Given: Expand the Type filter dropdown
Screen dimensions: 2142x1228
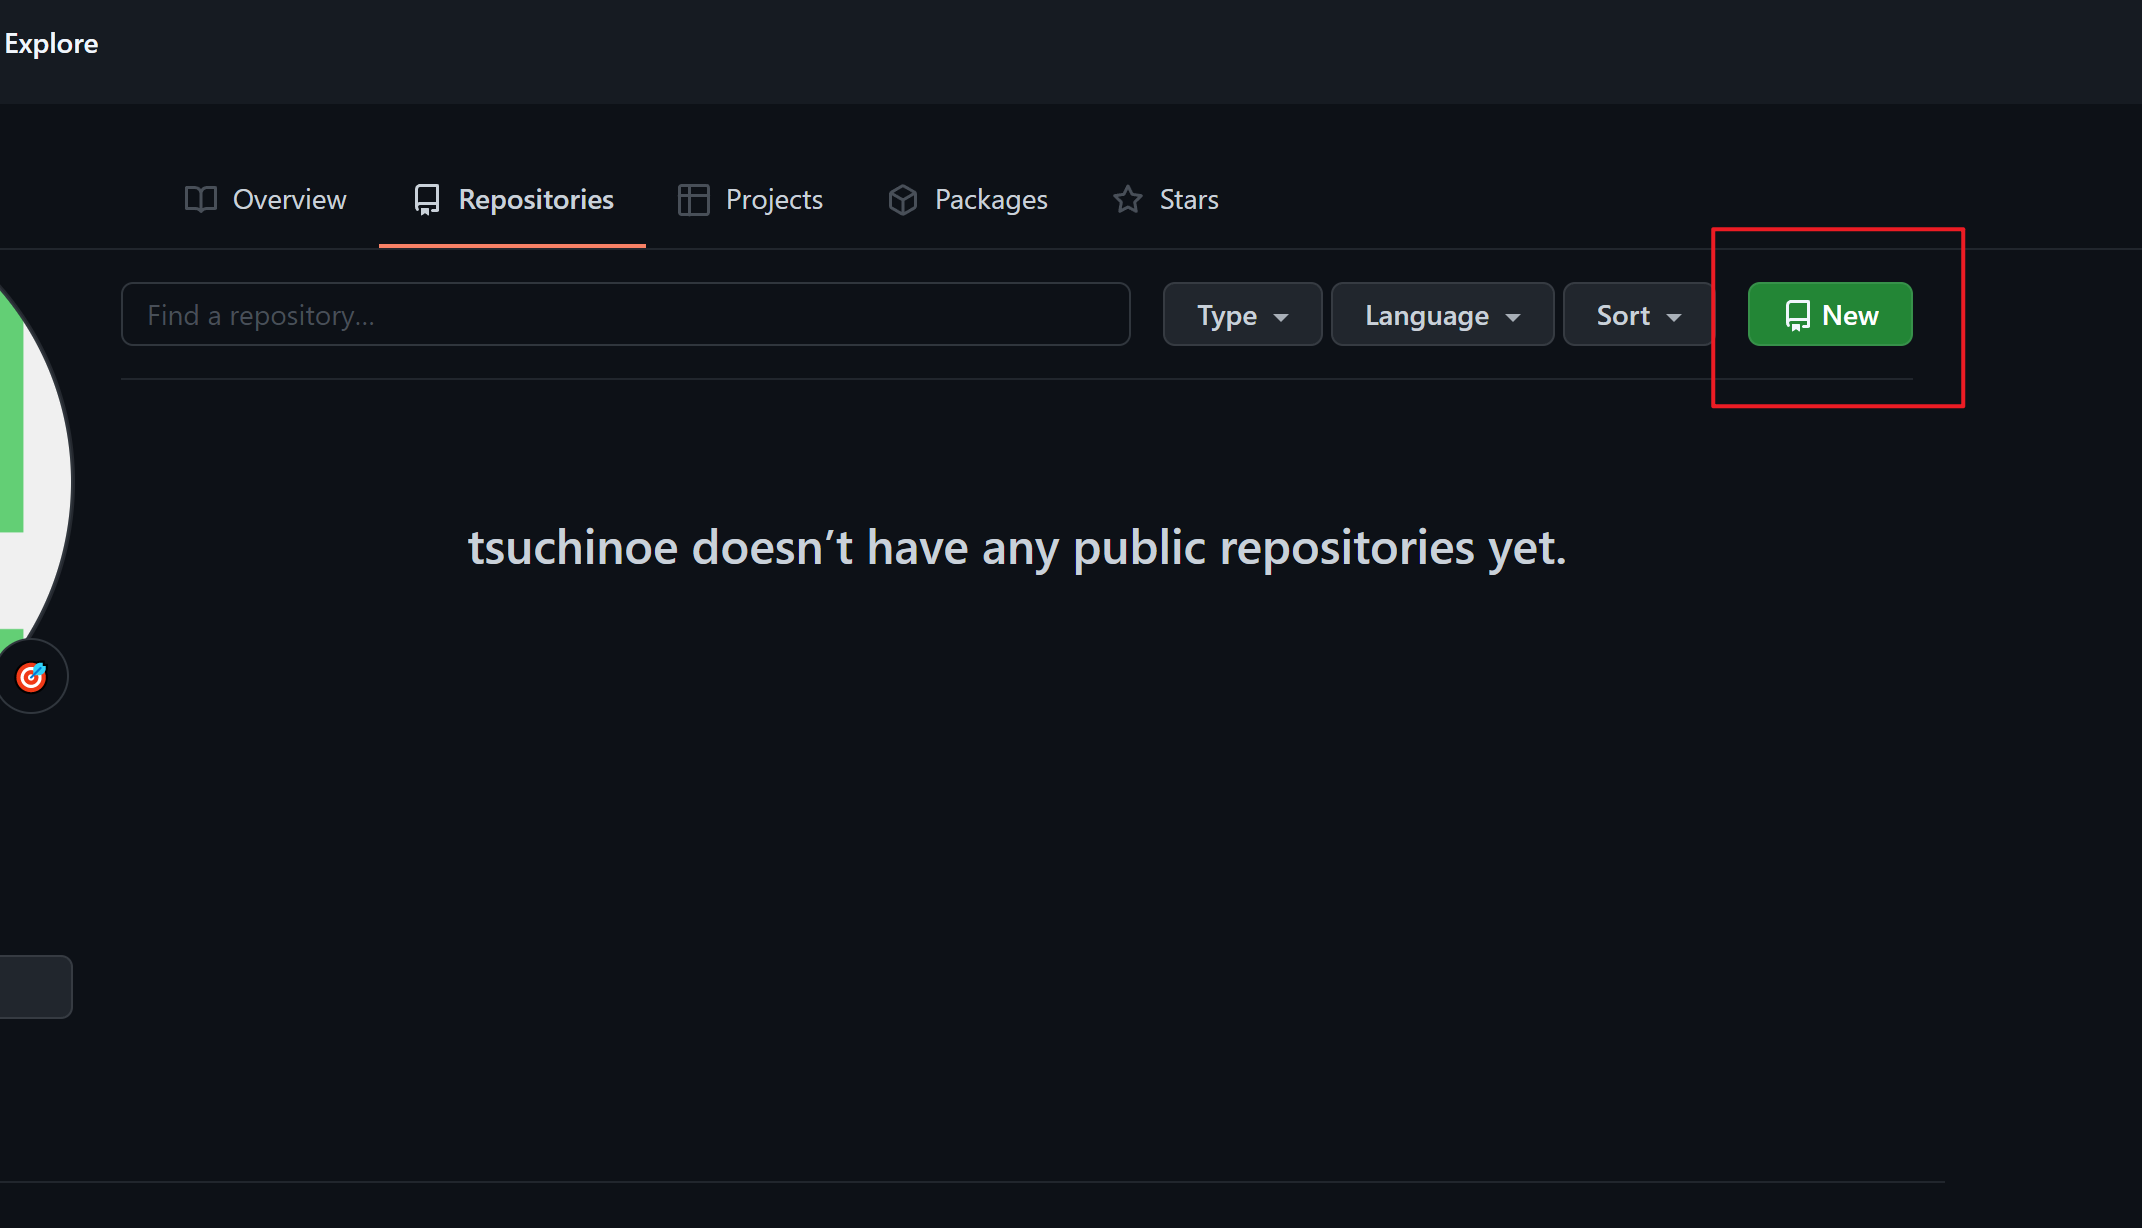Looking at the screenshot, I should point(1242,314).
